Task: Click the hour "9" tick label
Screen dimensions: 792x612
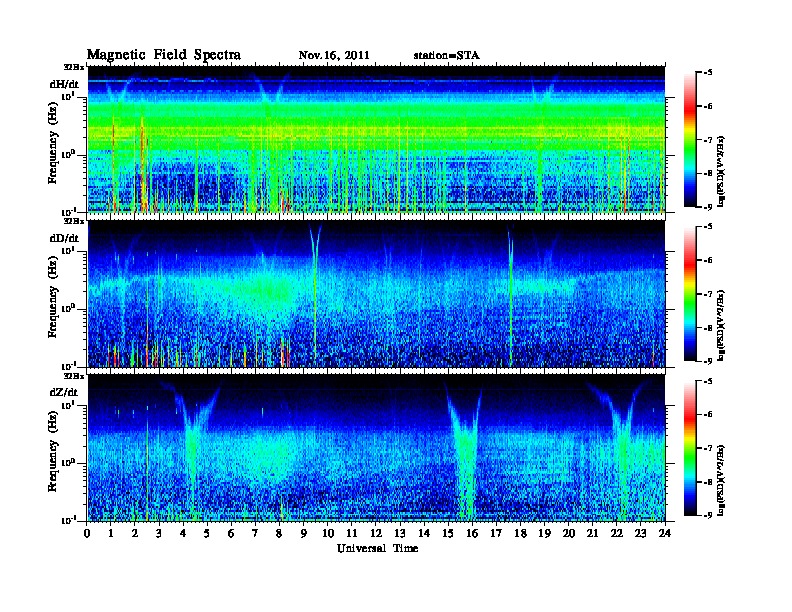Action: pyautogui.click(x=304, y=534)
